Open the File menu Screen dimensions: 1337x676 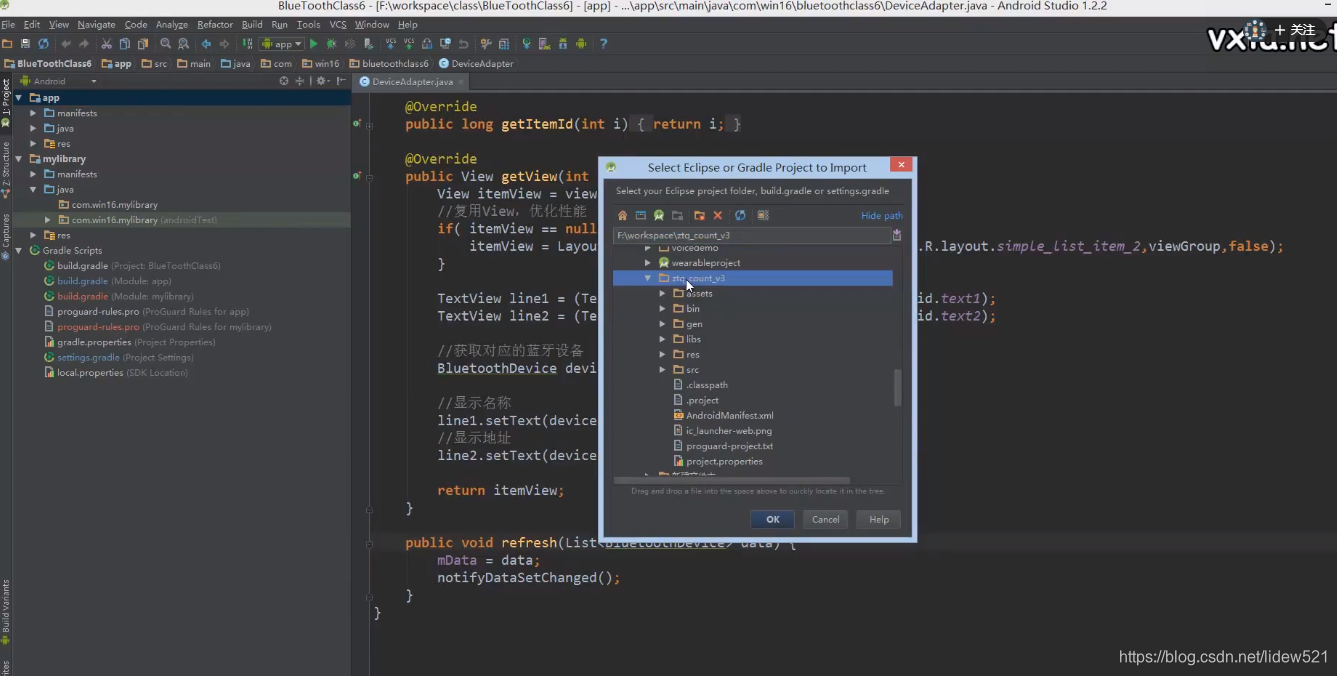coord(8,24)
